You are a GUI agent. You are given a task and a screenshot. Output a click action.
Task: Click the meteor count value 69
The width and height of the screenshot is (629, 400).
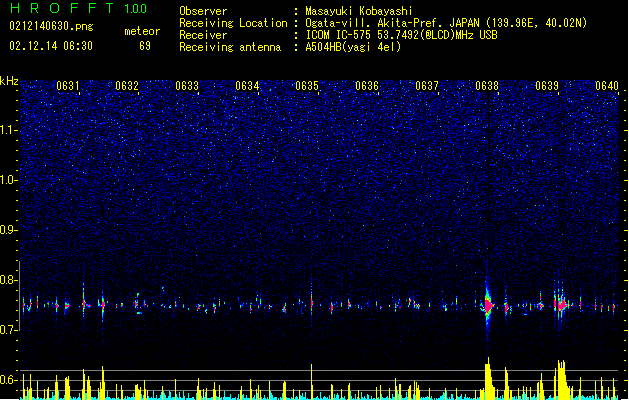(x=145, y=46)
